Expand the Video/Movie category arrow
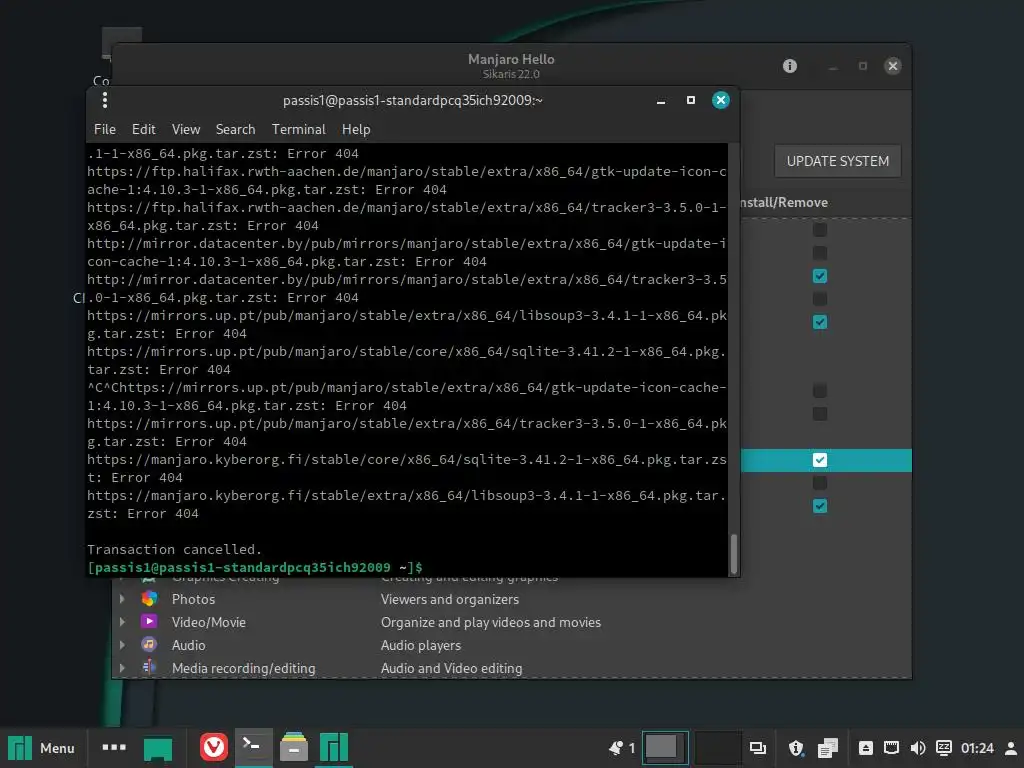The image size is (1024, 768). pyautogui.click(x=122, y=622)
